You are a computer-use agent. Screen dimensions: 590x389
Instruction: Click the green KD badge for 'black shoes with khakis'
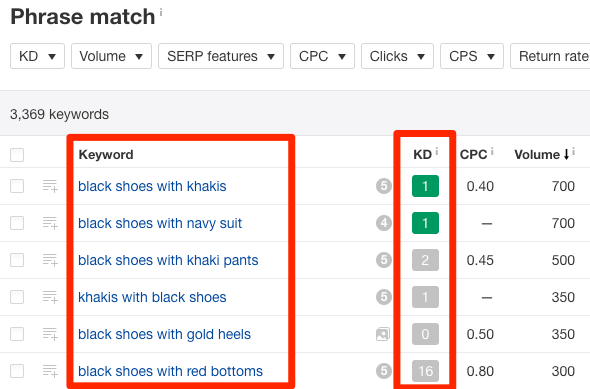[425, 186]
